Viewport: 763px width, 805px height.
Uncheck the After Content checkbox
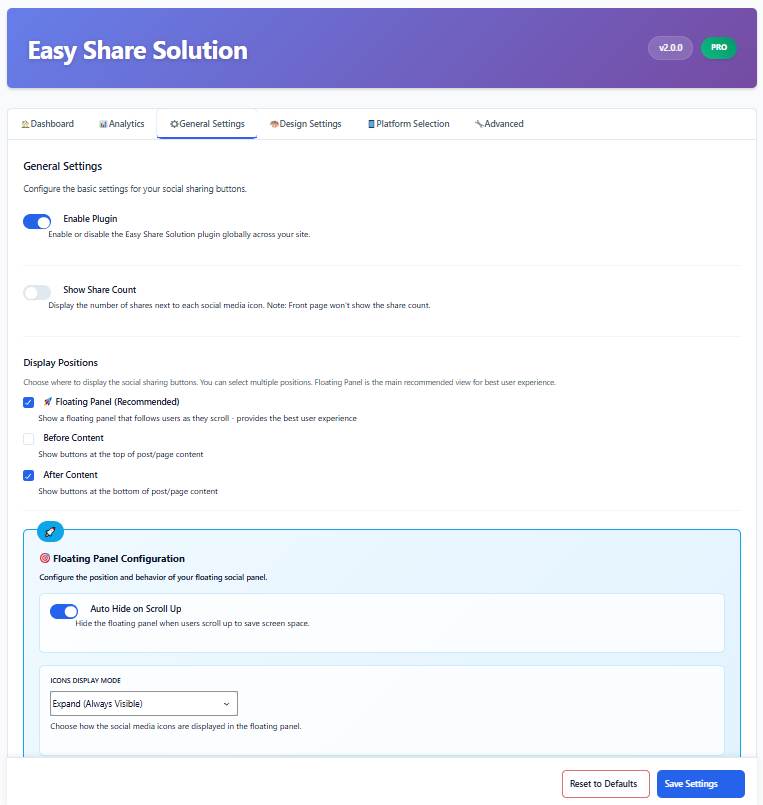29,475
